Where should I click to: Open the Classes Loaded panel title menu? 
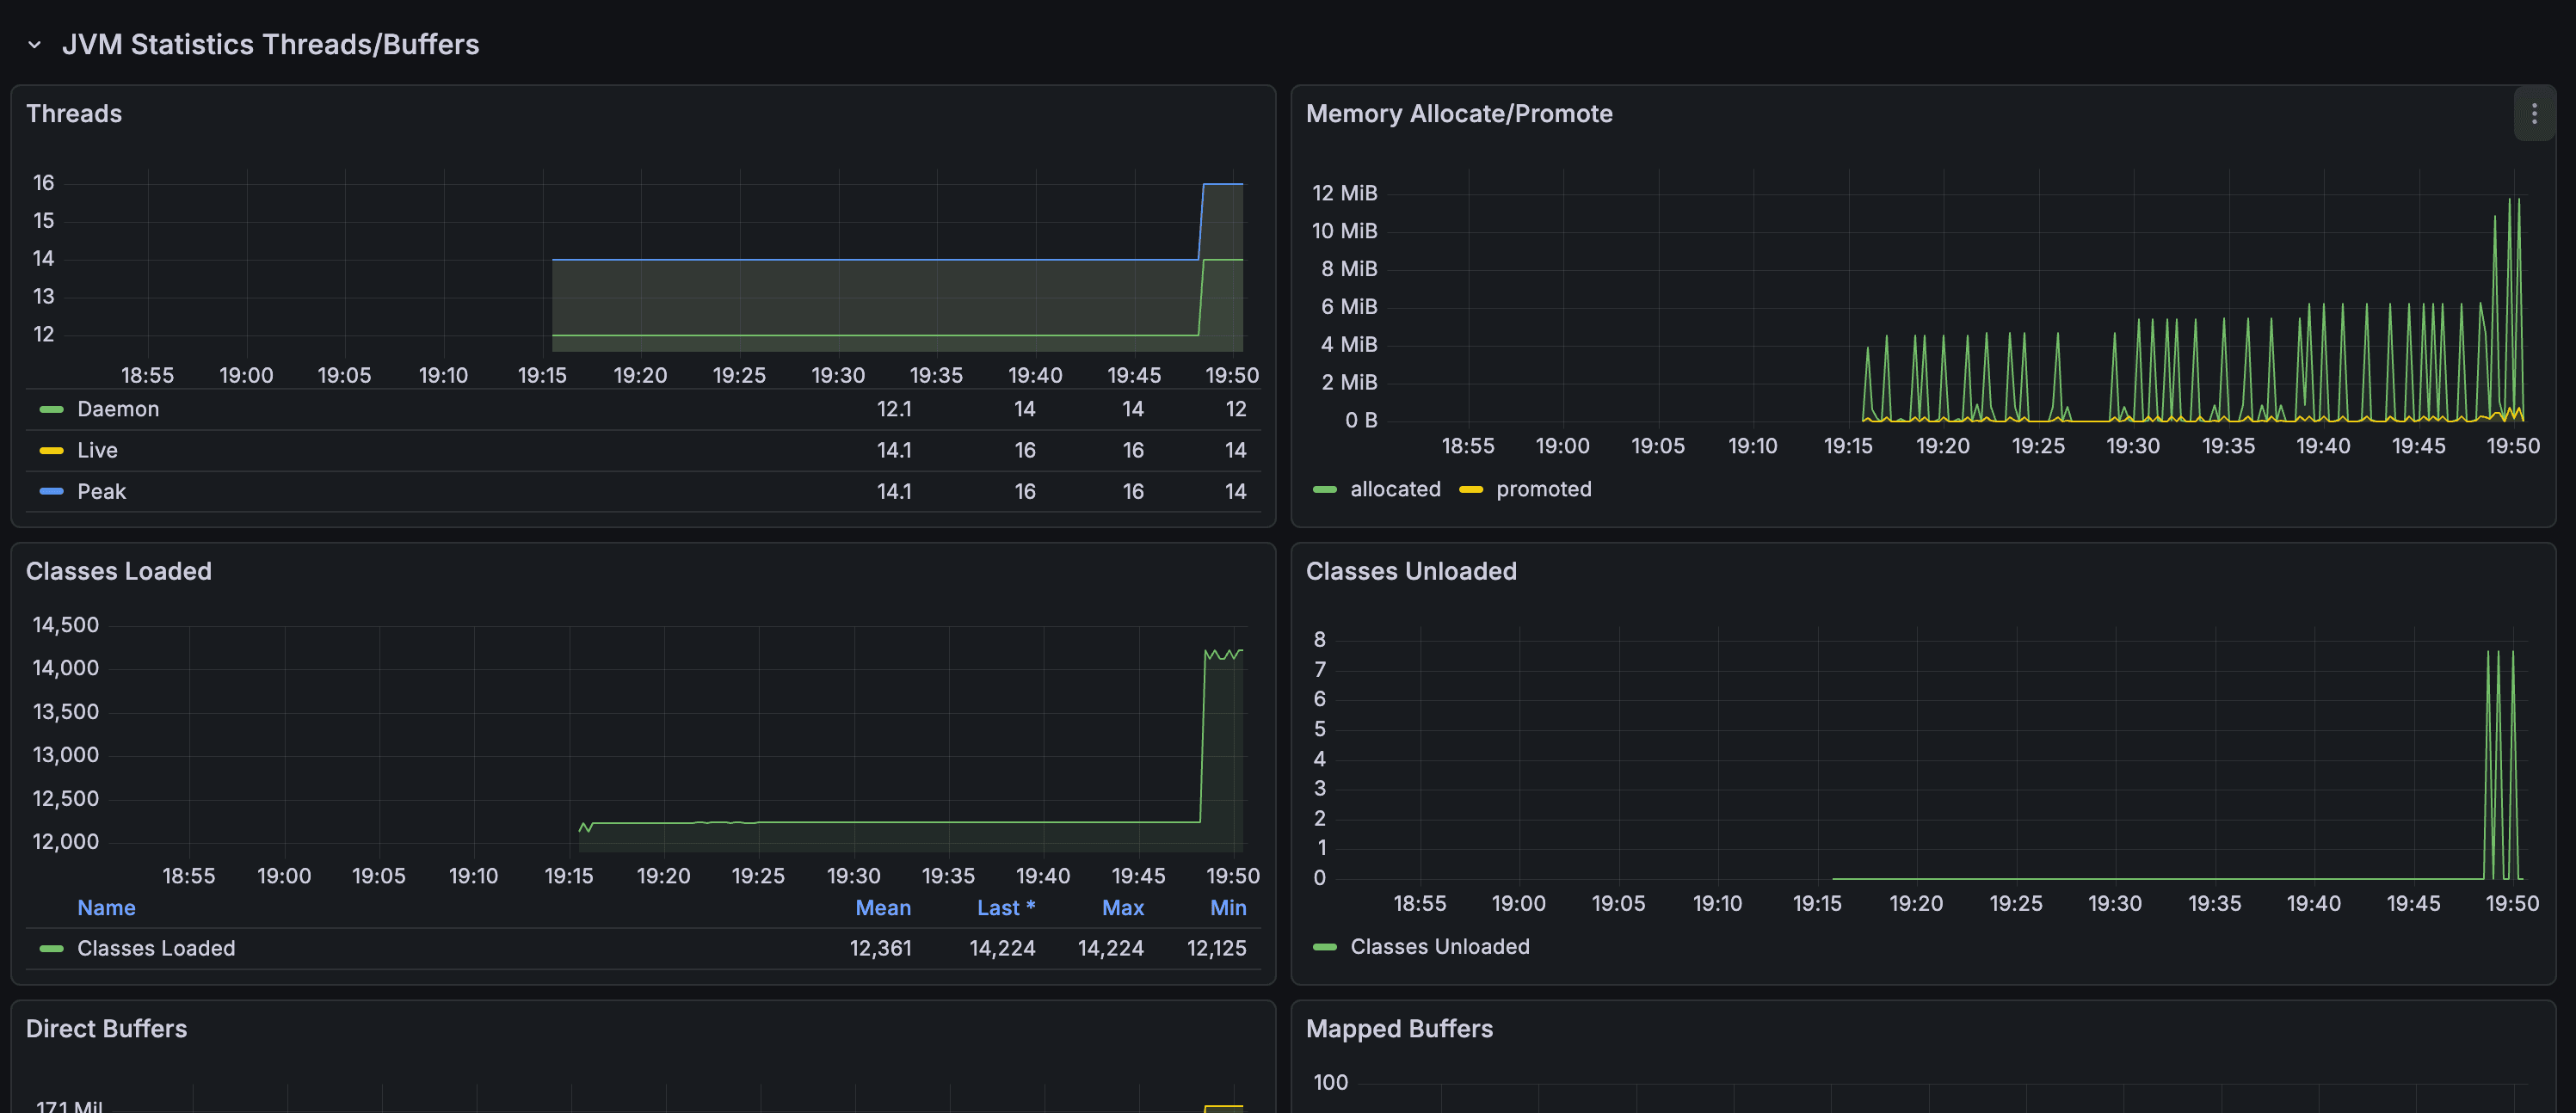pos(118,571)
